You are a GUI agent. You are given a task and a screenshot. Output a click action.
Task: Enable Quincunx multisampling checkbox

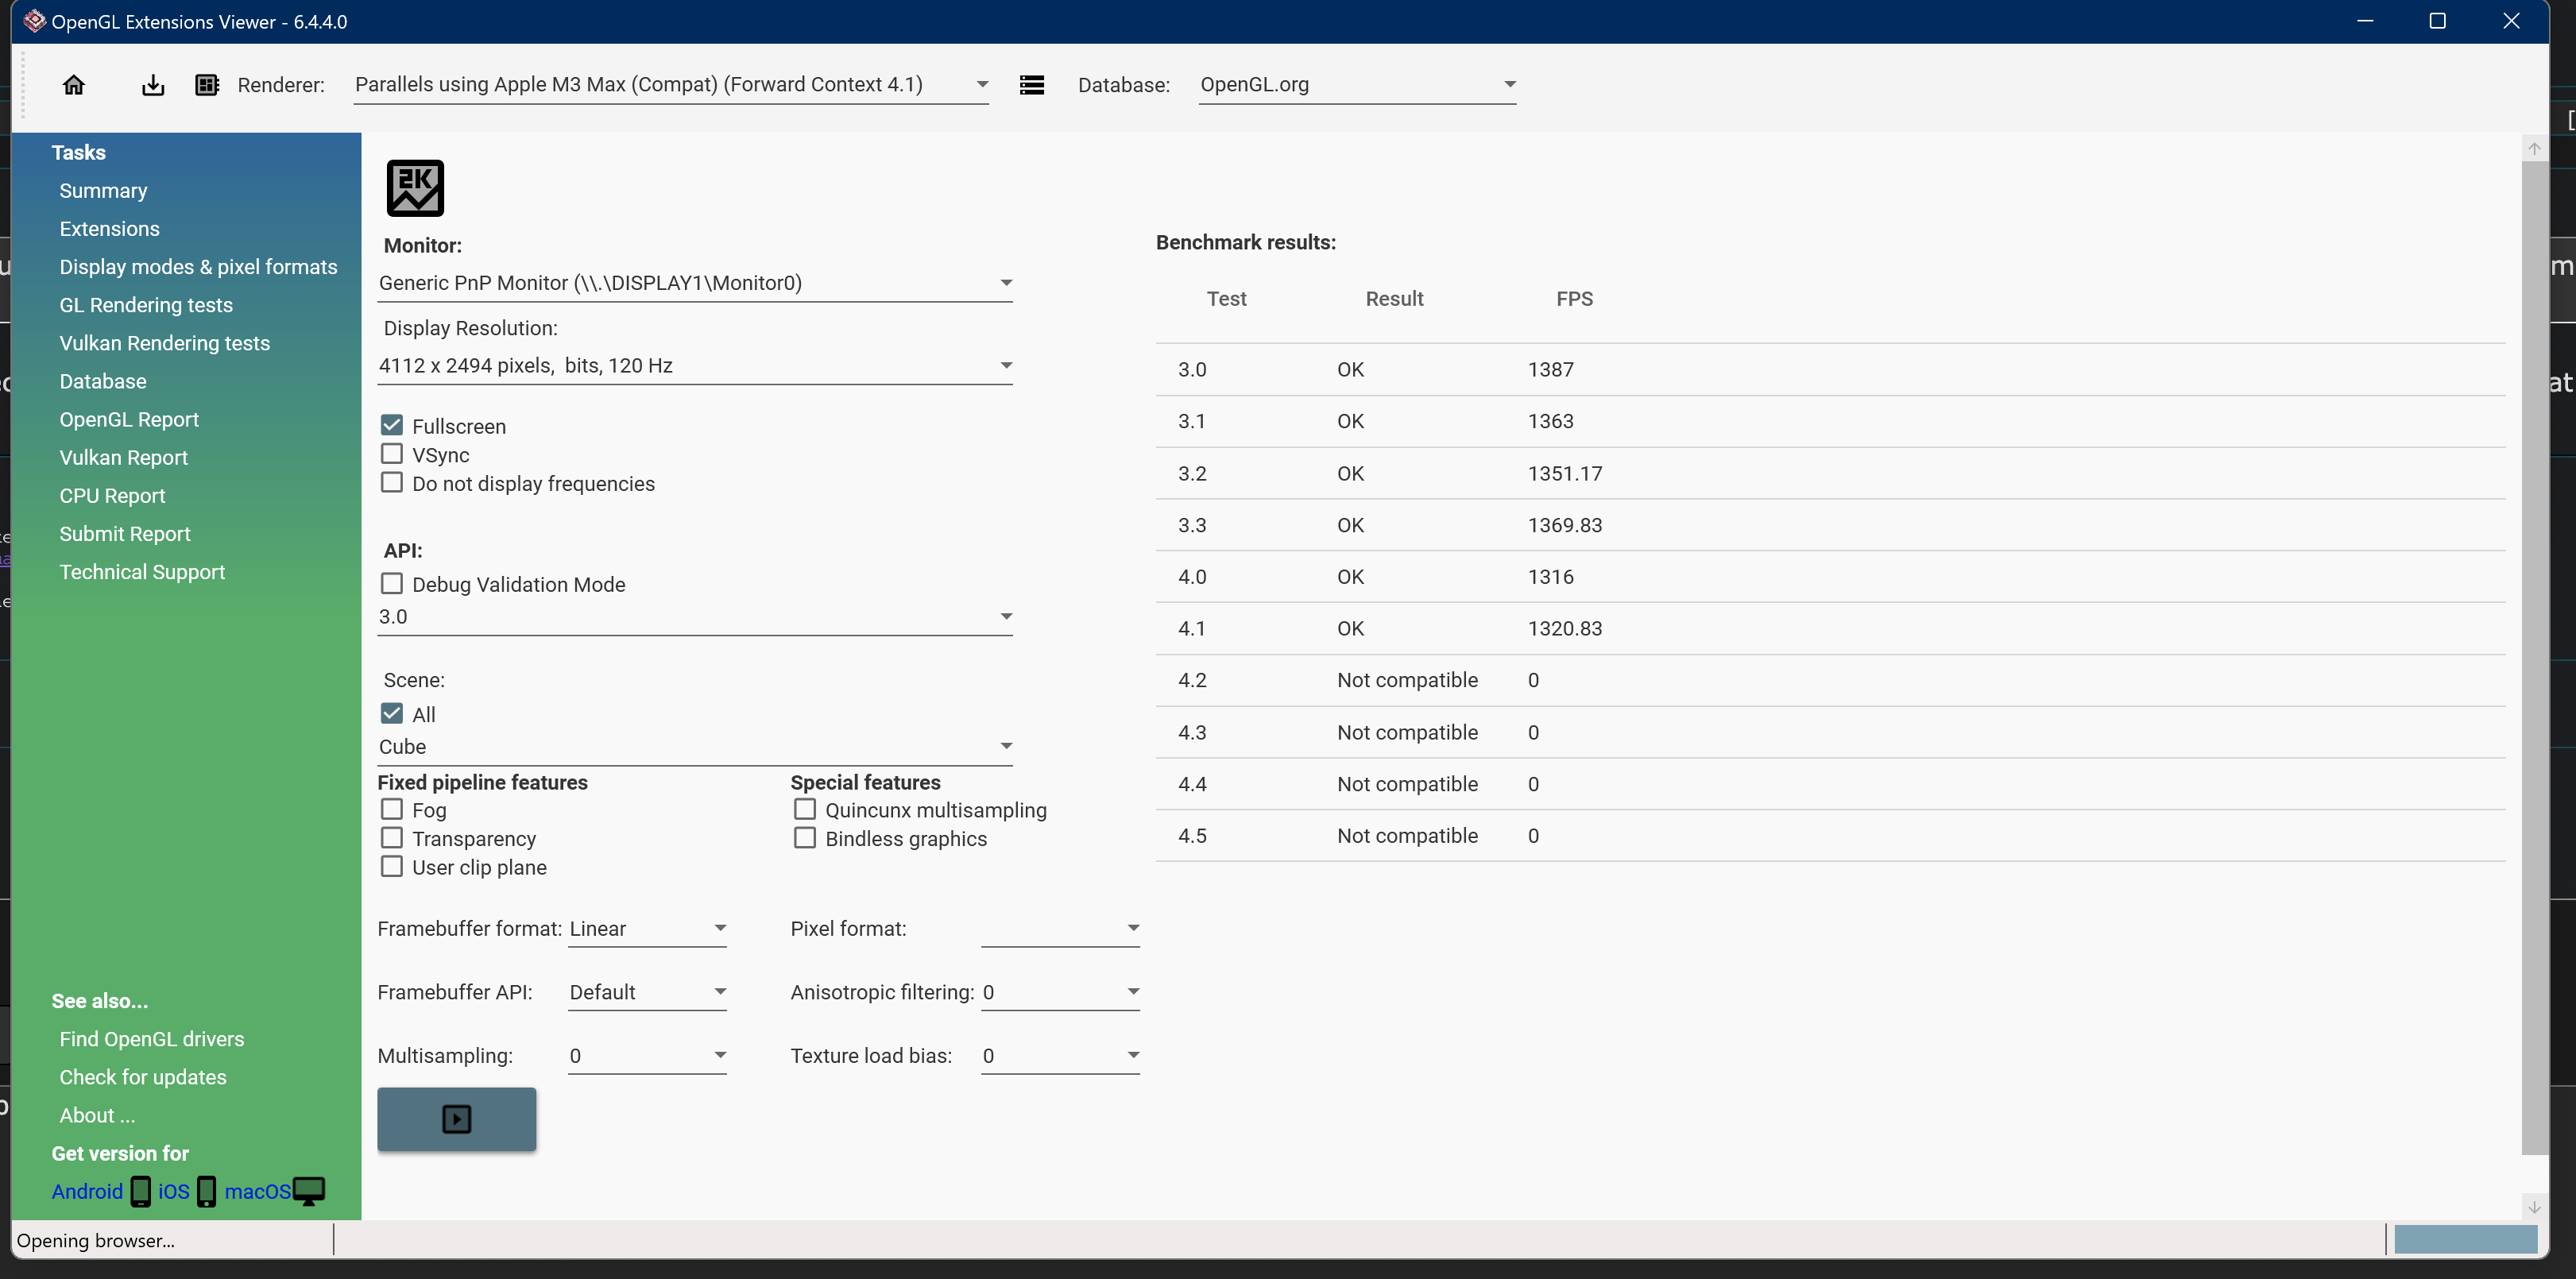(x=805, y=809)
